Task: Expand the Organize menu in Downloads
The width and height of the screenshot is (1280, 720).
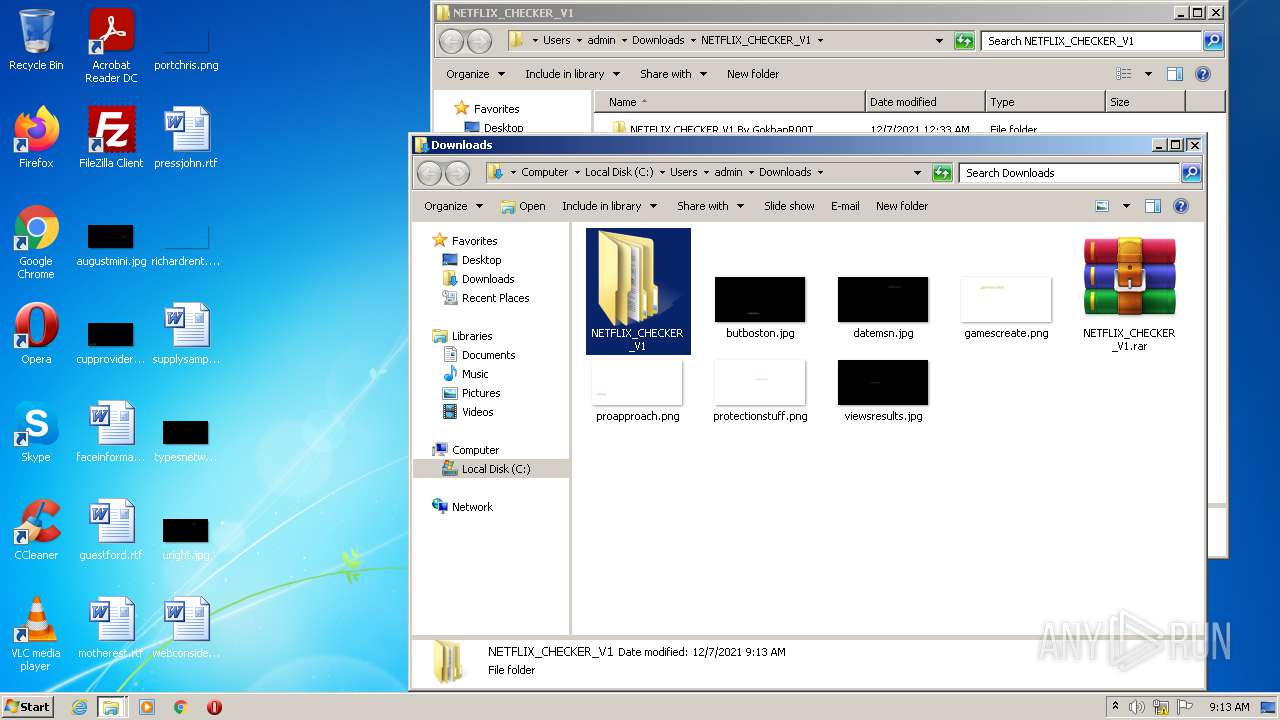Action: pyautogui.click(x=454, y=206)
